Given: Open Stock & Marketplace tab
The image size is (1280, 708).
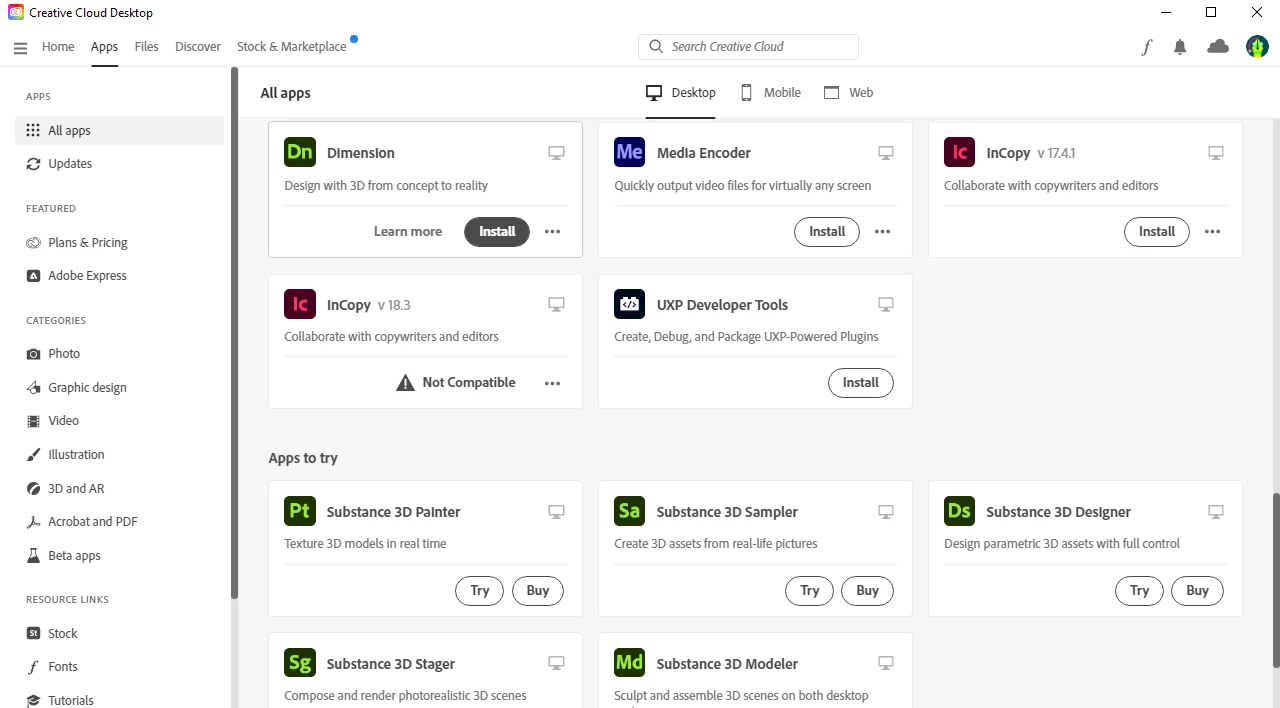Looking at the screenshot, I should click(292, 47).
